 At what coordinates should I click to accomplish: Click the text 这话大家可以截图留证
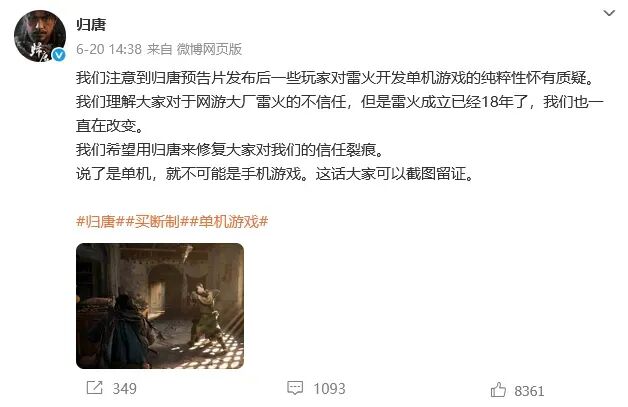pos(390,174)
